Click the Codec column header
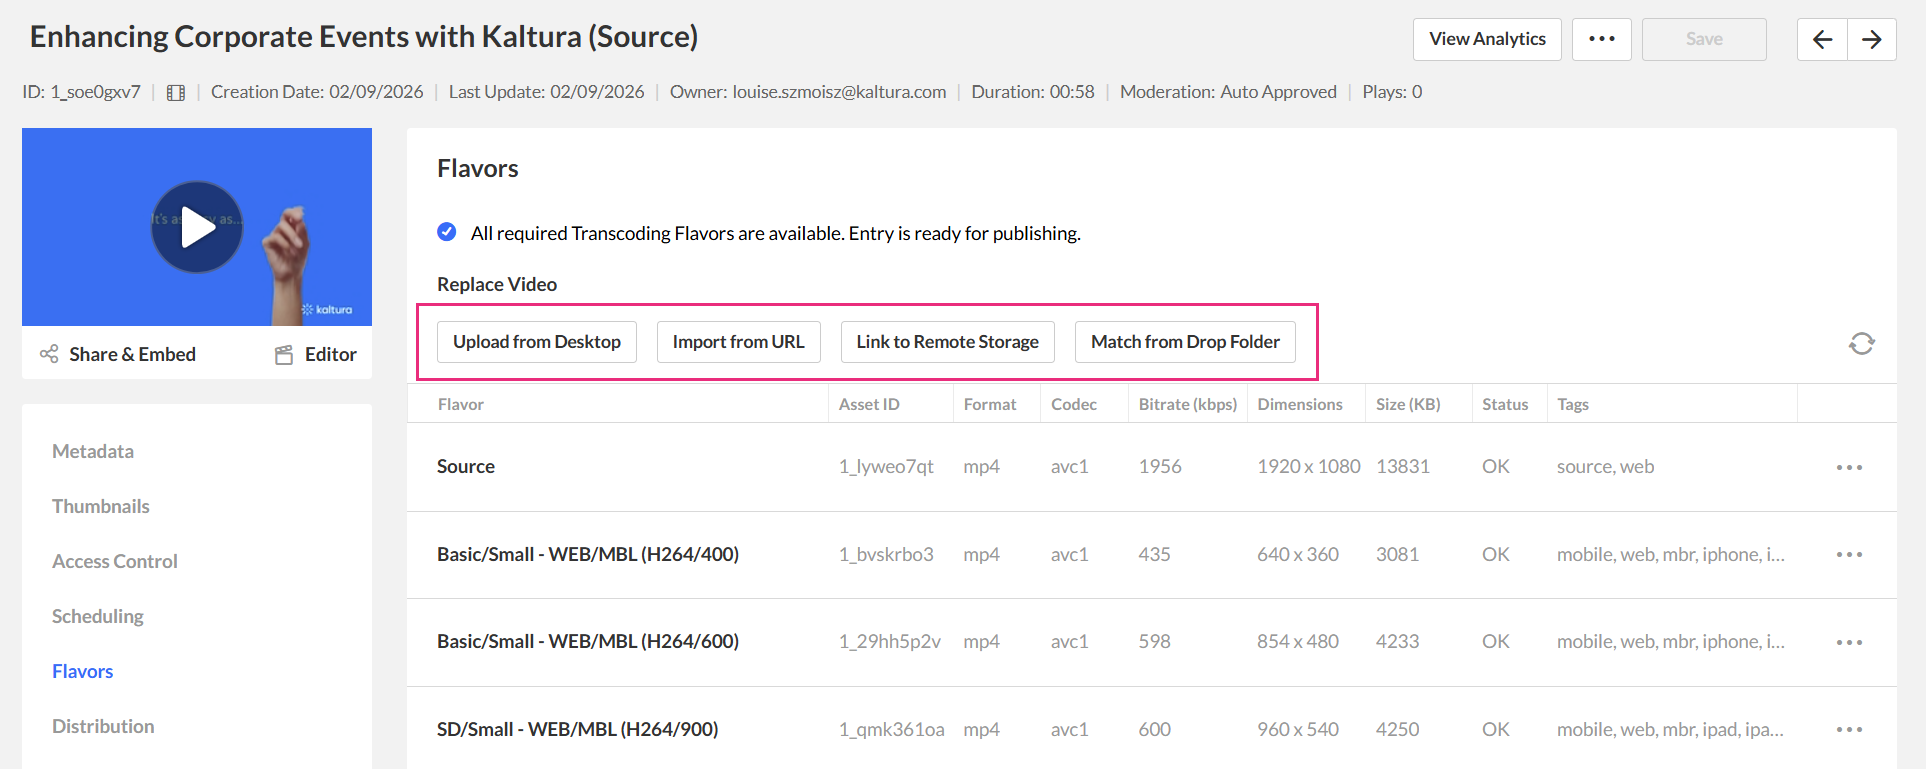 tap(1074, 404)
